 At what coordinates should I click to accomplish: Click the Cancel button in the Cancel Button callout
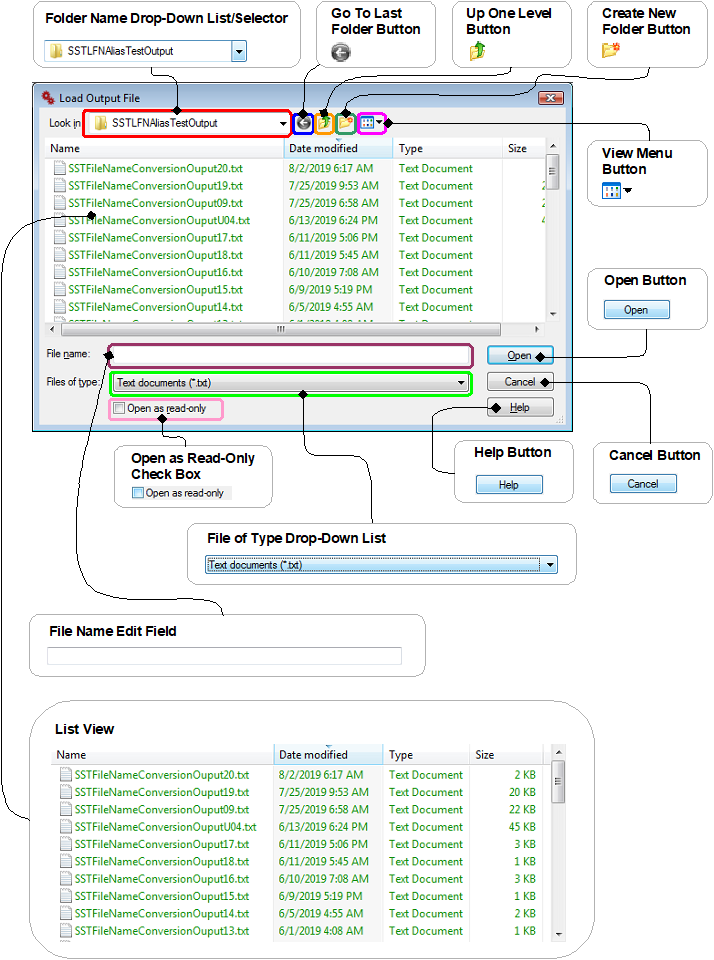point(643,484)
